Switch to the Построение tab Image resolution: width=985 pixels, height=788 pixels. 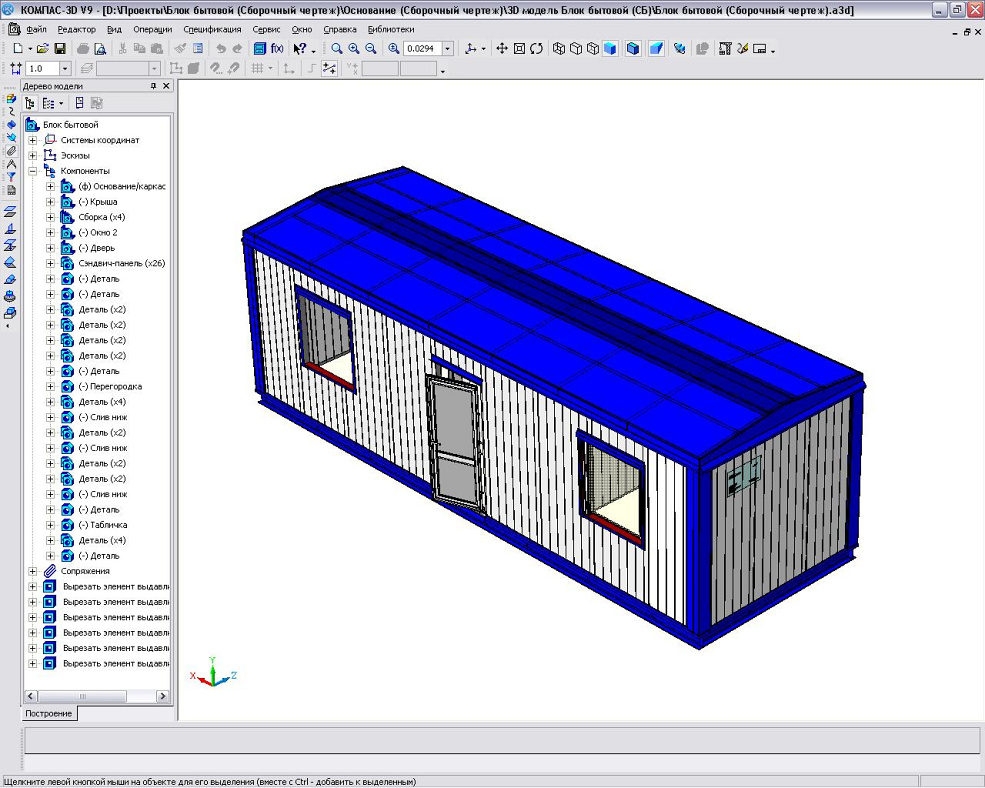(x=49, y=713)
